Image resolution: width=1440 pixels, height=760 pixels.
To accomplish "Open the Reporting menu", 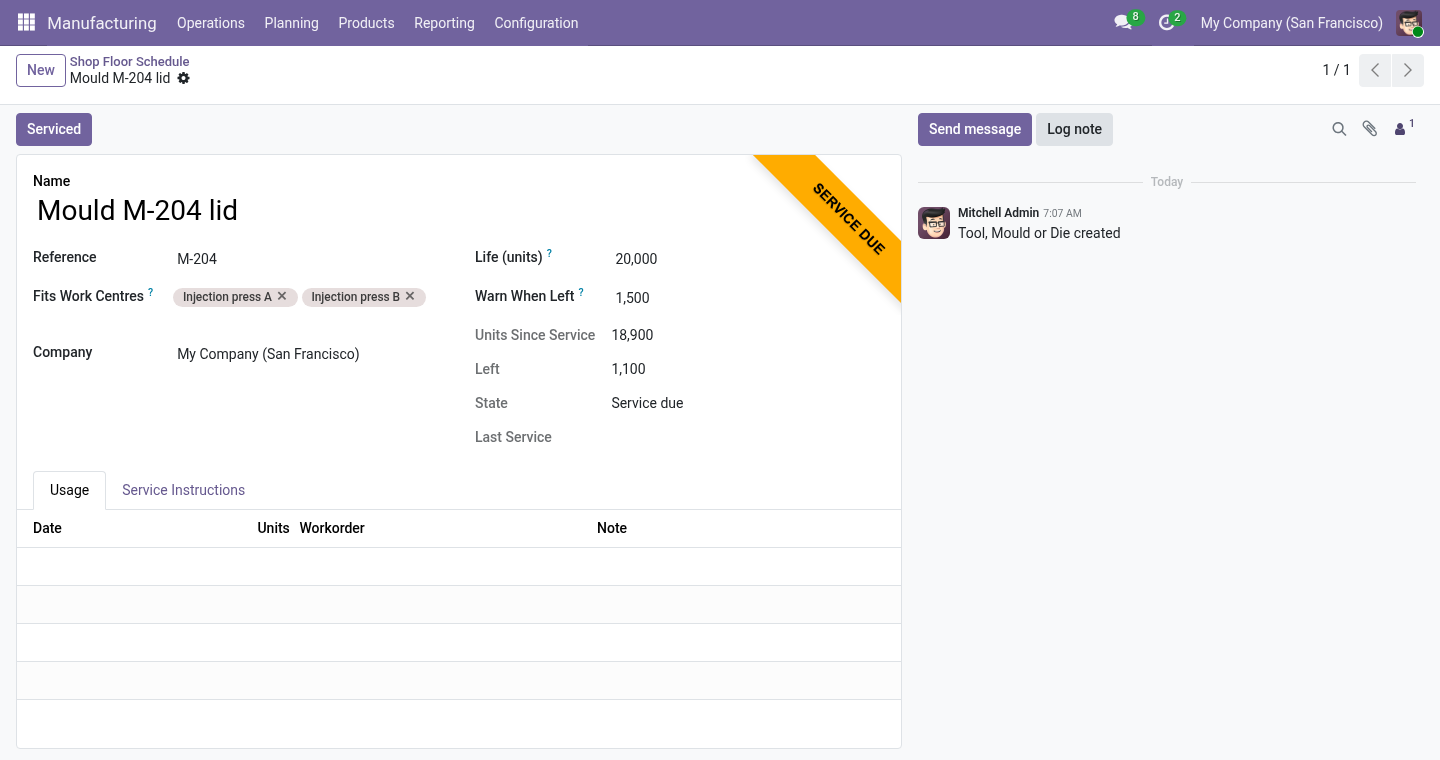I will (444, 23).
